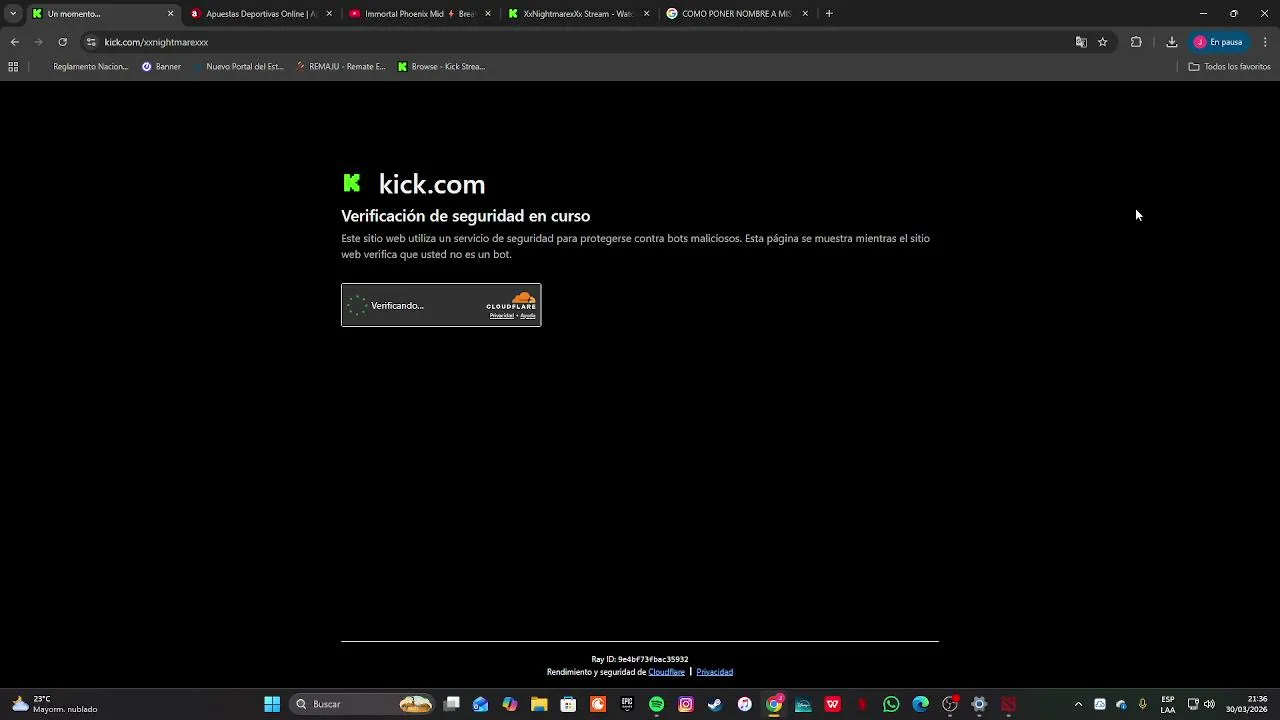Close the COMO PONER NOMBRE tab
The width and height of the screenshot is (1280, 720).
[x=805, y=14]
